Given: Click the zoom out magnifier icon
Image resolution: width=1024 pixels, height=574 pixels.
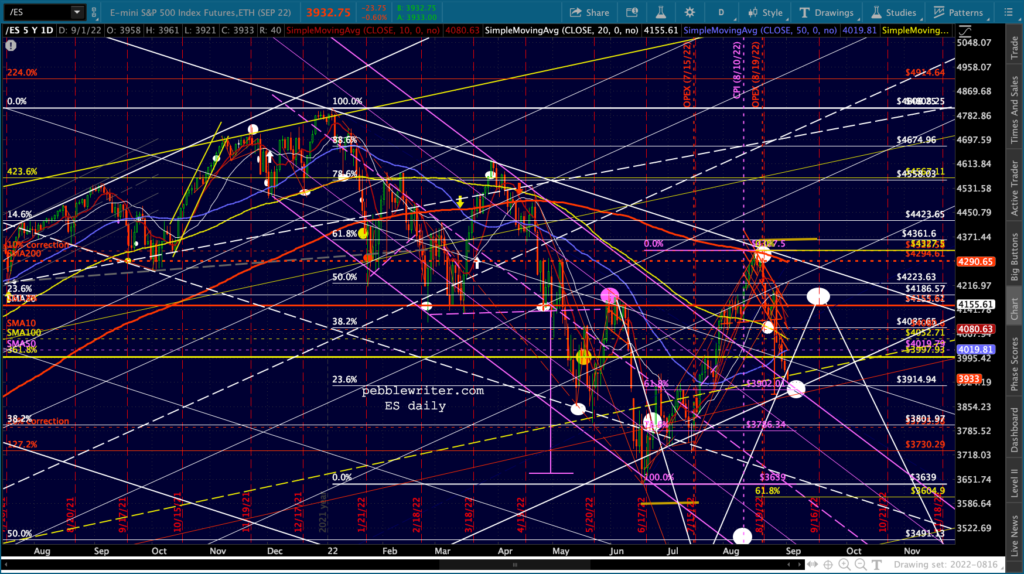Looking at the screenshot, I should click(861, 565).
